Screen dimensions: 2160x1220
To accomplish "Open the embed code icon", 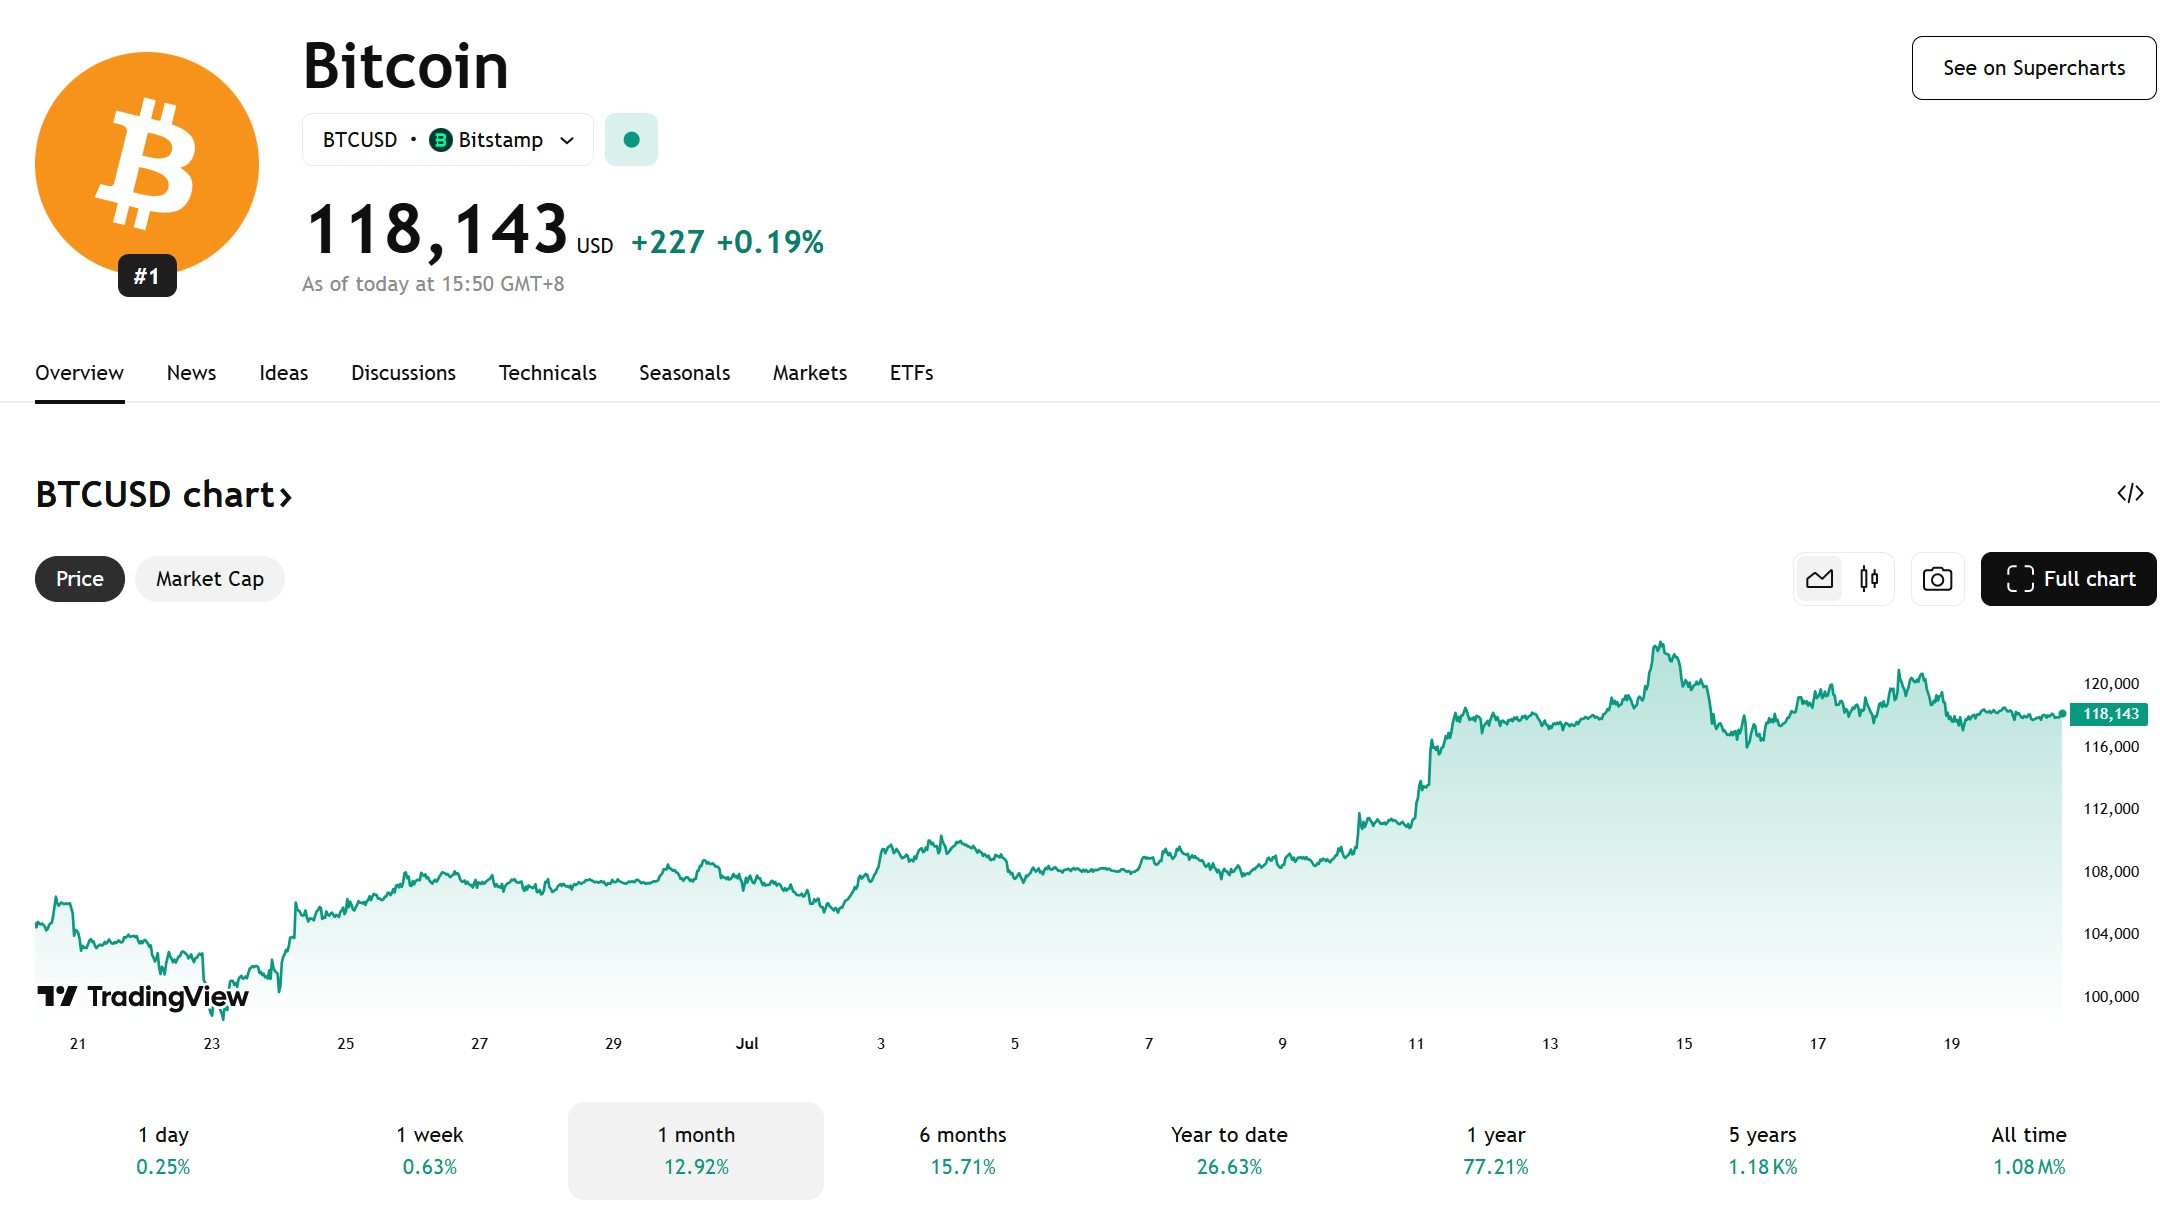I will click(x=2130, y=493).
